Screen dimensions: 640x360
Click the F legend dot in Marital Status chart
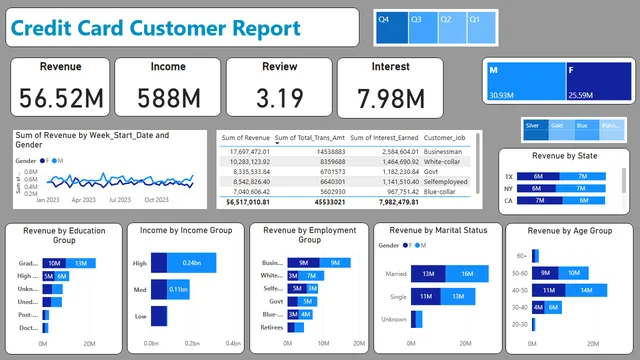(405, 245)
